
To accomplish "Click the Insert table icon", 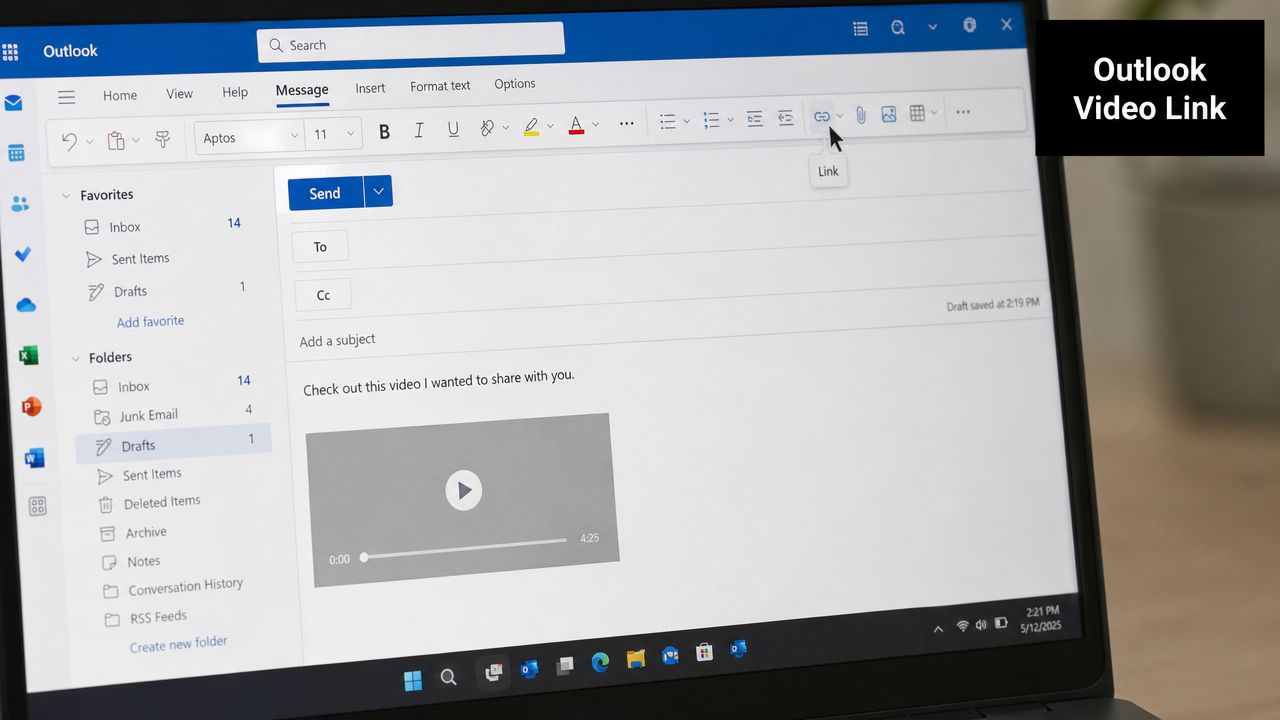I will (917, 113).
